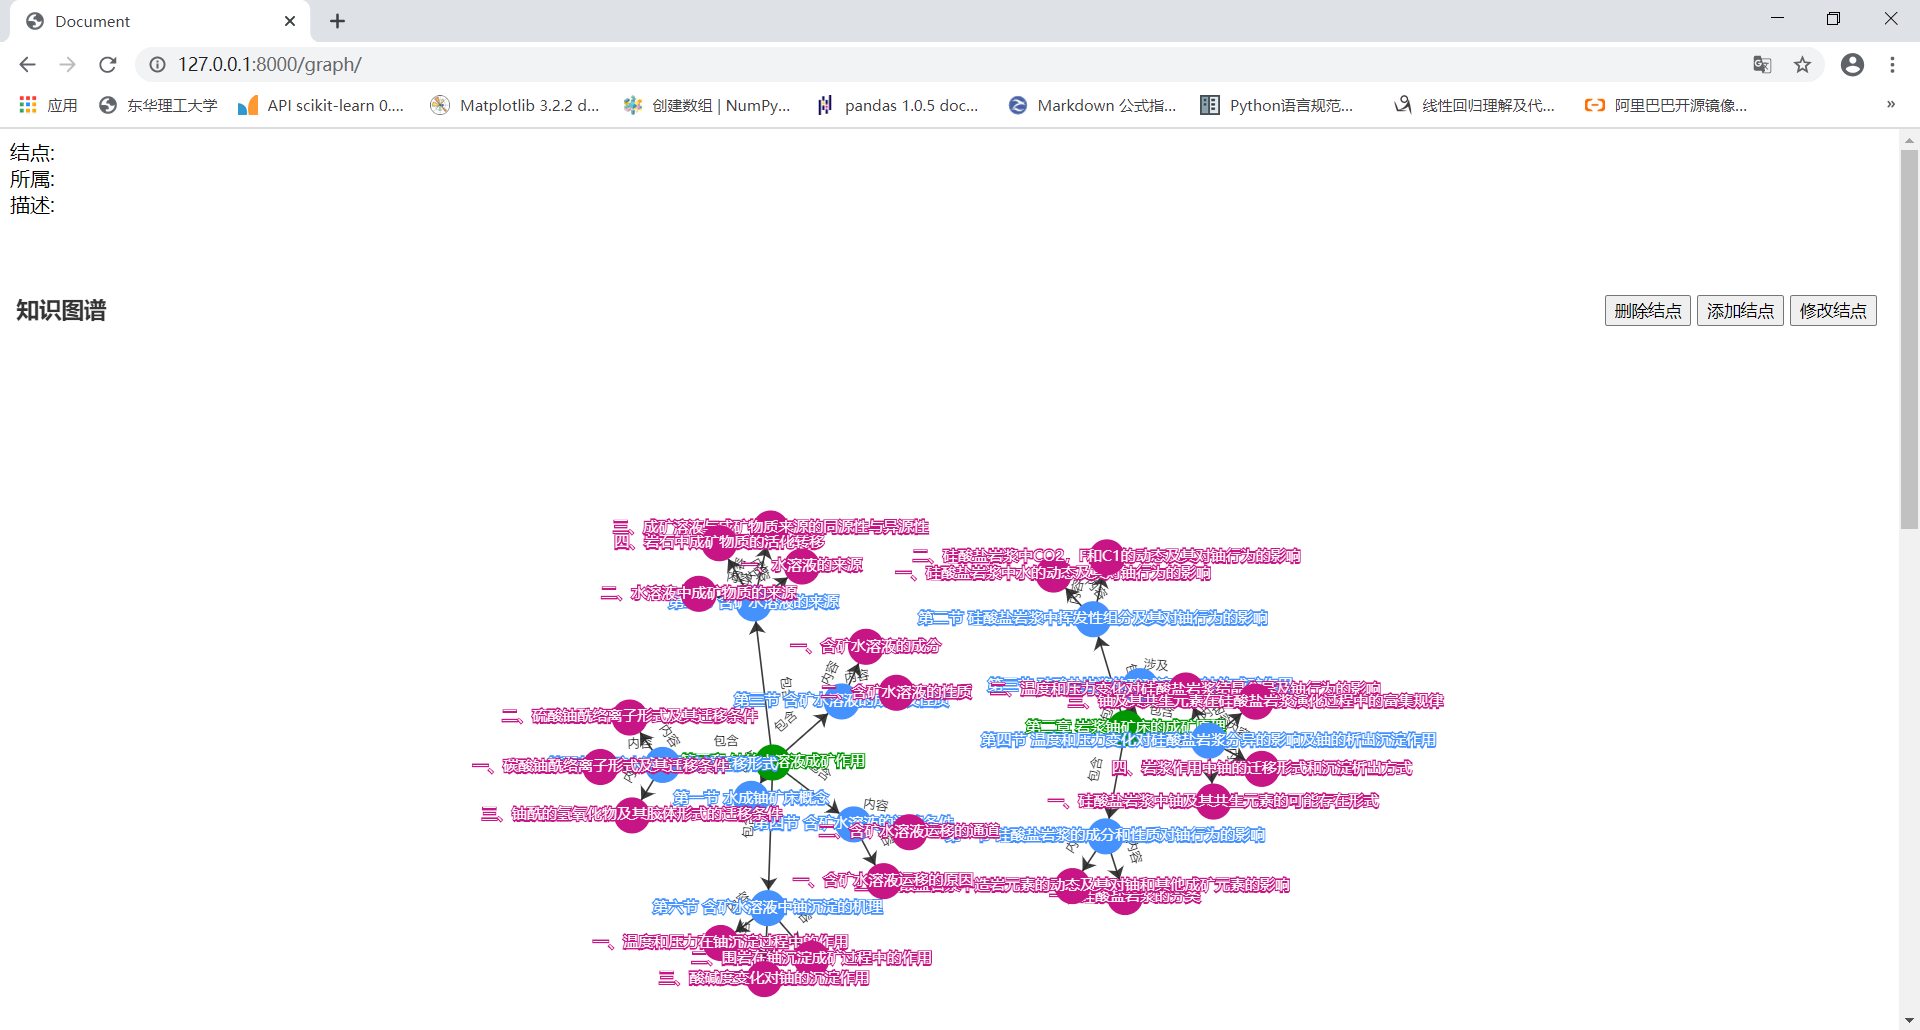Open the API scikit-learn bookmark

pyautogui.click(x=321, y=105)
